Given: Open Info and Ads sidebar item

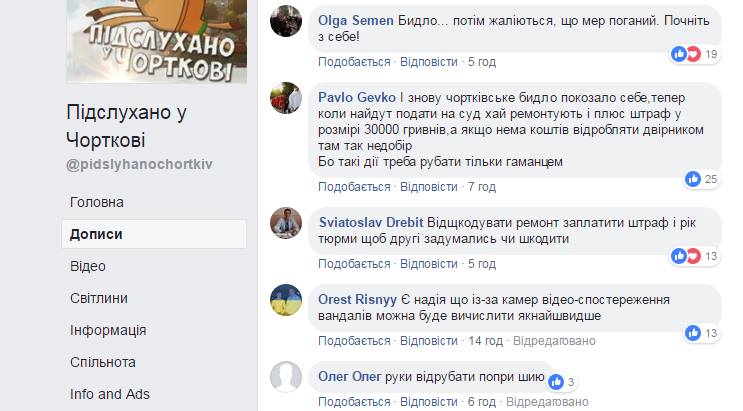Looking at the screenshot, I should (109, 394).
